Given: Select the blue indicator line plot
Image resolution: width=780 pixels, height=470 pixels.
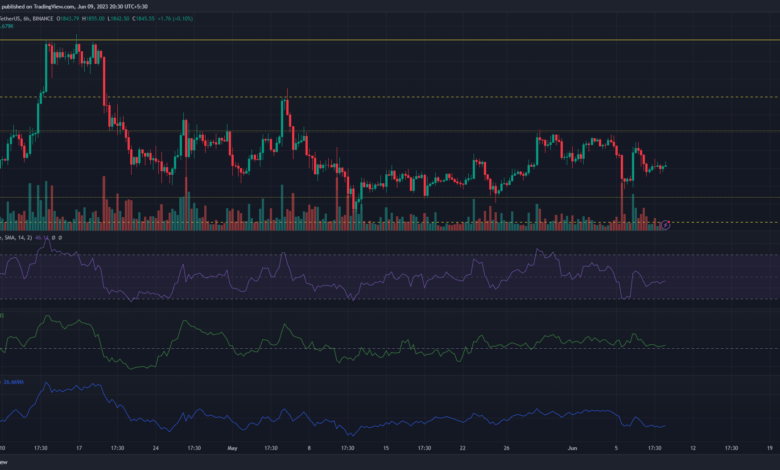Looking at the screenshot, I should click(300, 420).
